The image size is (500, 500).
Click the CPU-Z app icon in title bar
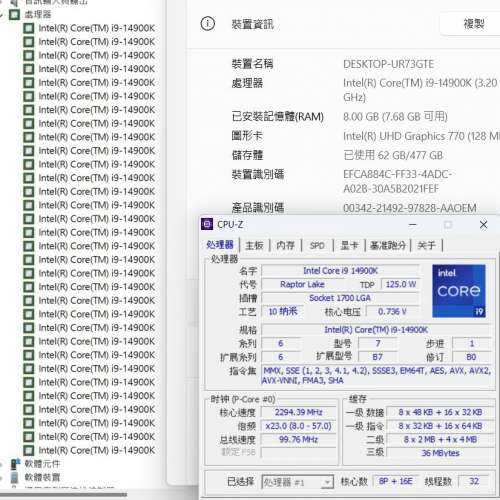207,224
